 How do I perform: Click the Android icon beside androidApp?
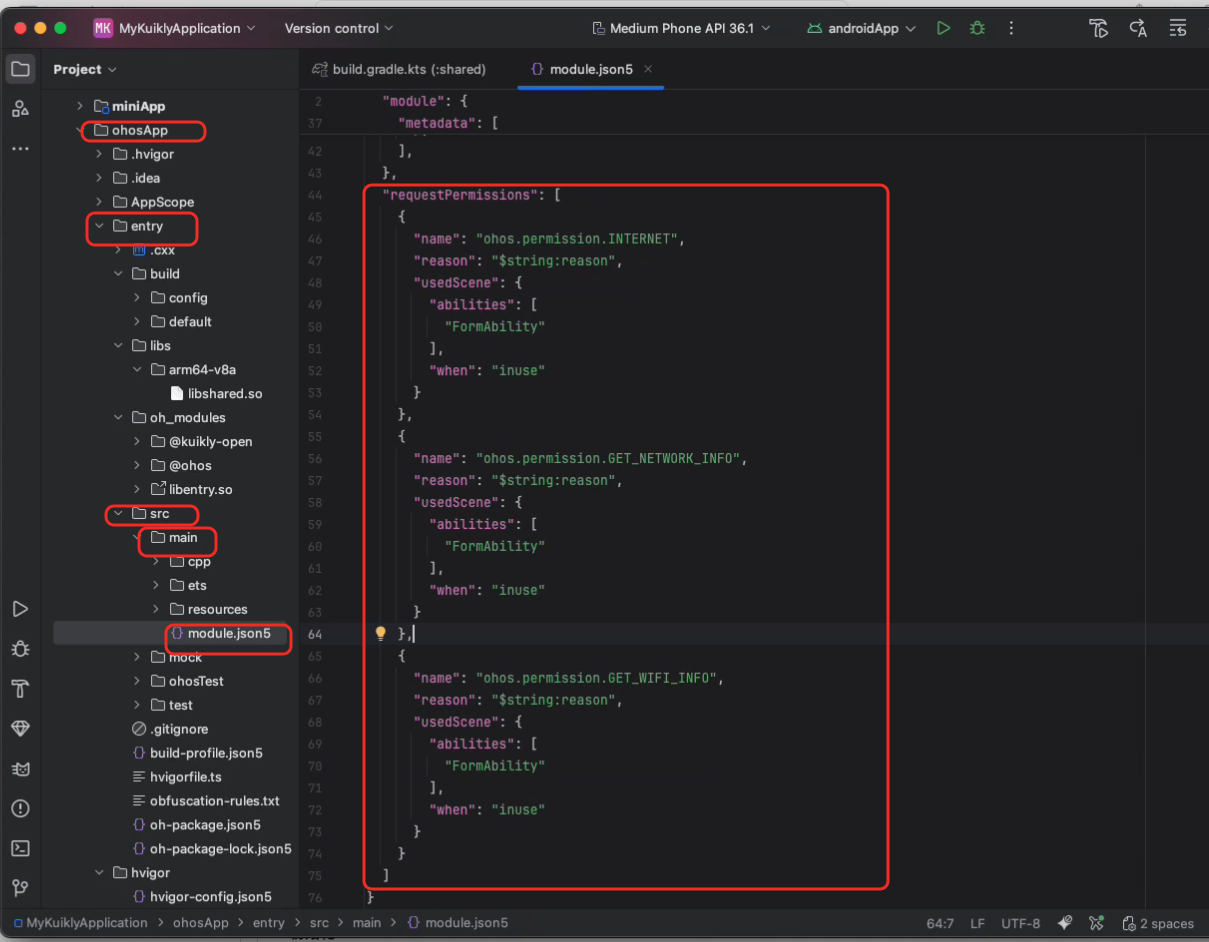815,28
